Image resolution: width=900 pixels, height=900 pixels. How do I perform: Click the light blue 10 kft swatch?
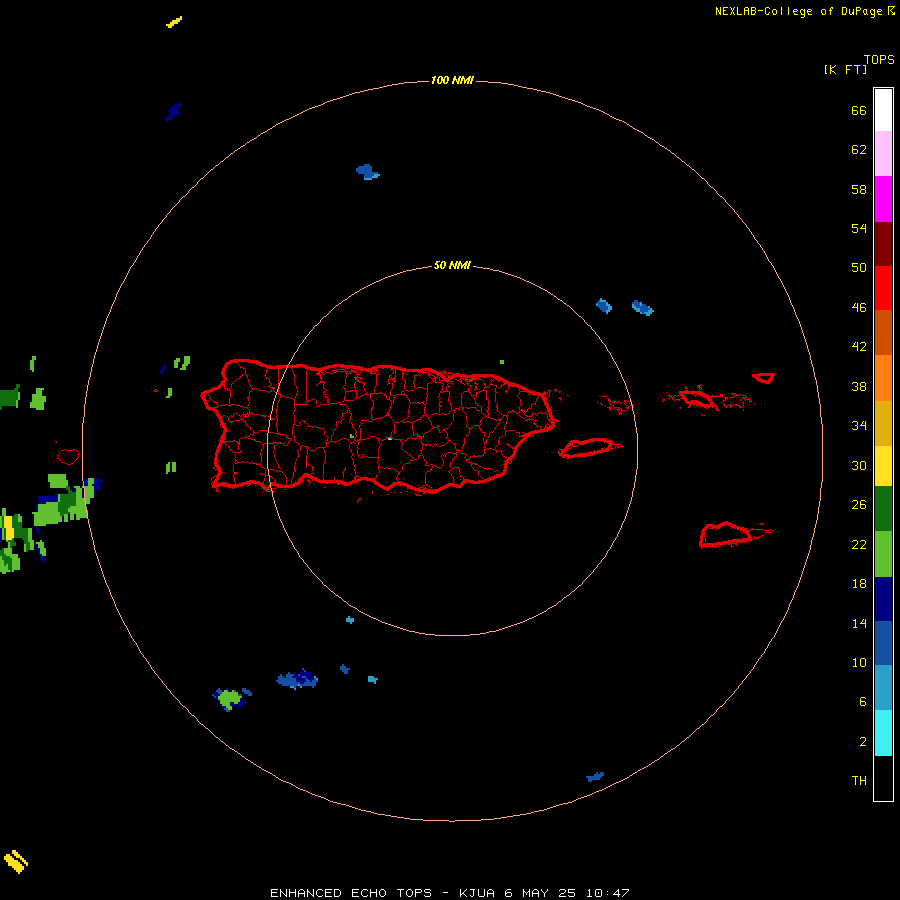[883, 687]
